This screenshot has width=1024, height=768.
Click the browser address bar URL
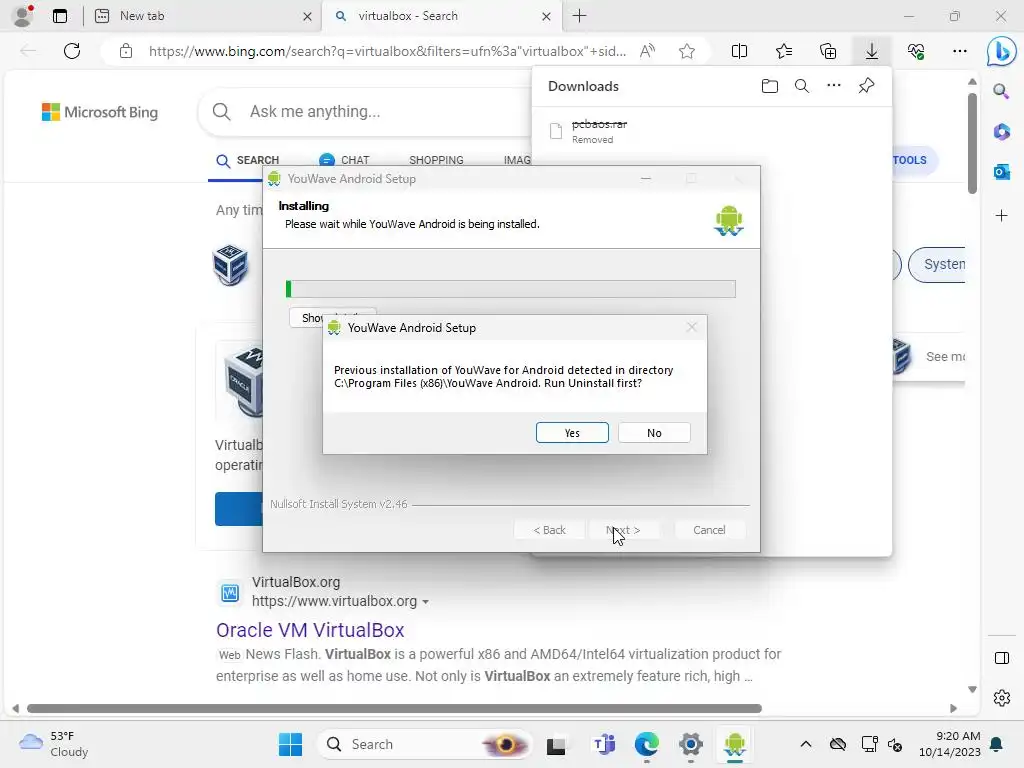[387, 51]
